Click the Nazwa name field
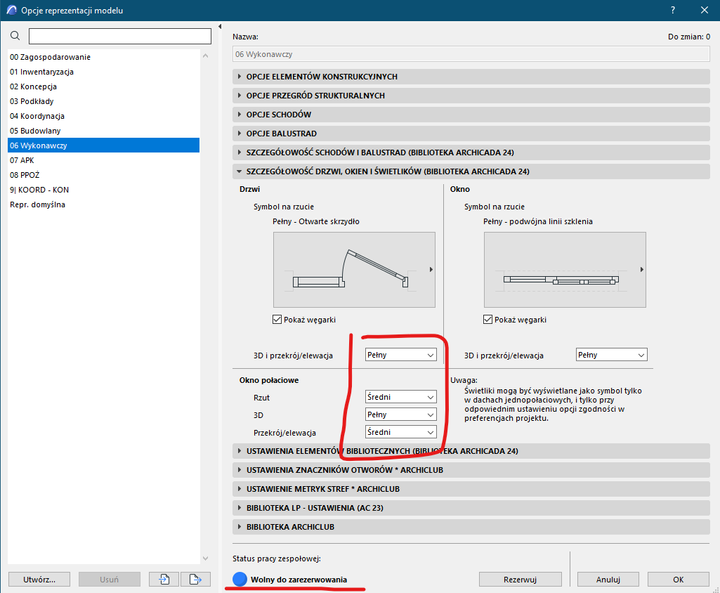720x593 pixels. point(471,54)
